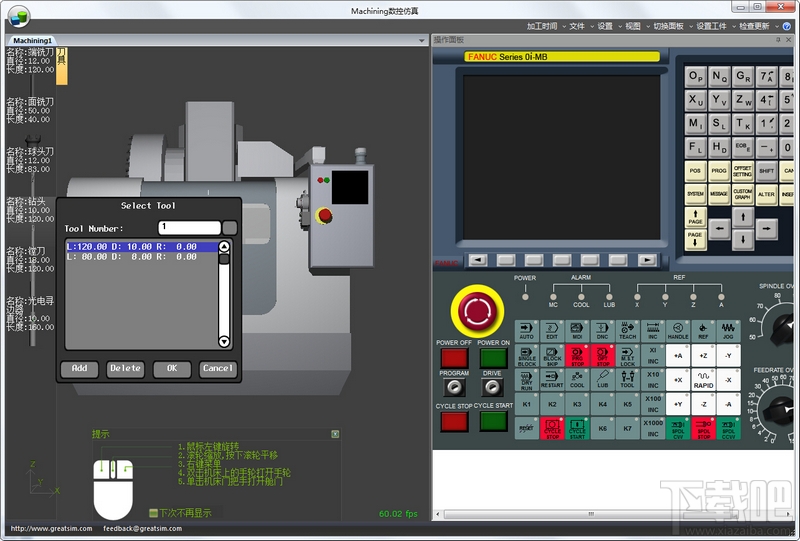The image size is (800, 541).
Task: Select the AUTO mode key
Action: 526,331
